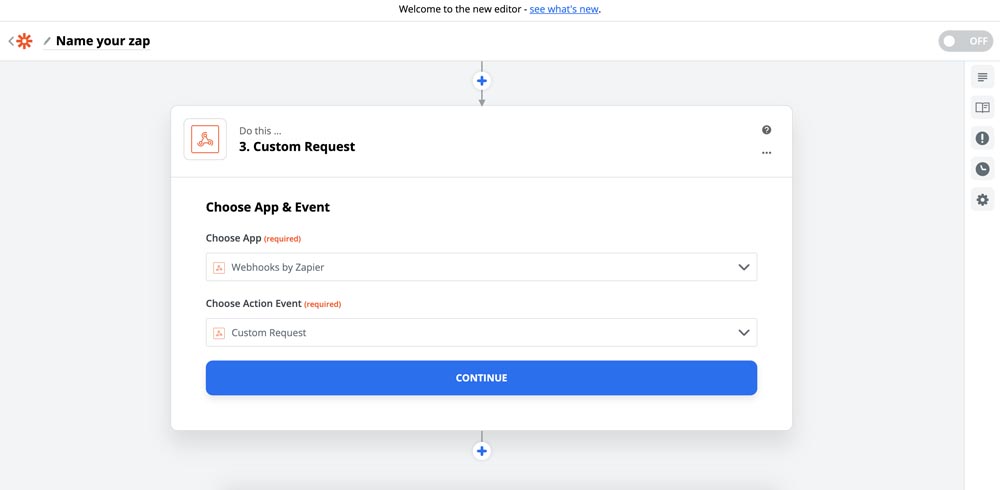Click the pencil icon beside the zap name
The image size is (1000, 490).
click(x=47, y=42)
